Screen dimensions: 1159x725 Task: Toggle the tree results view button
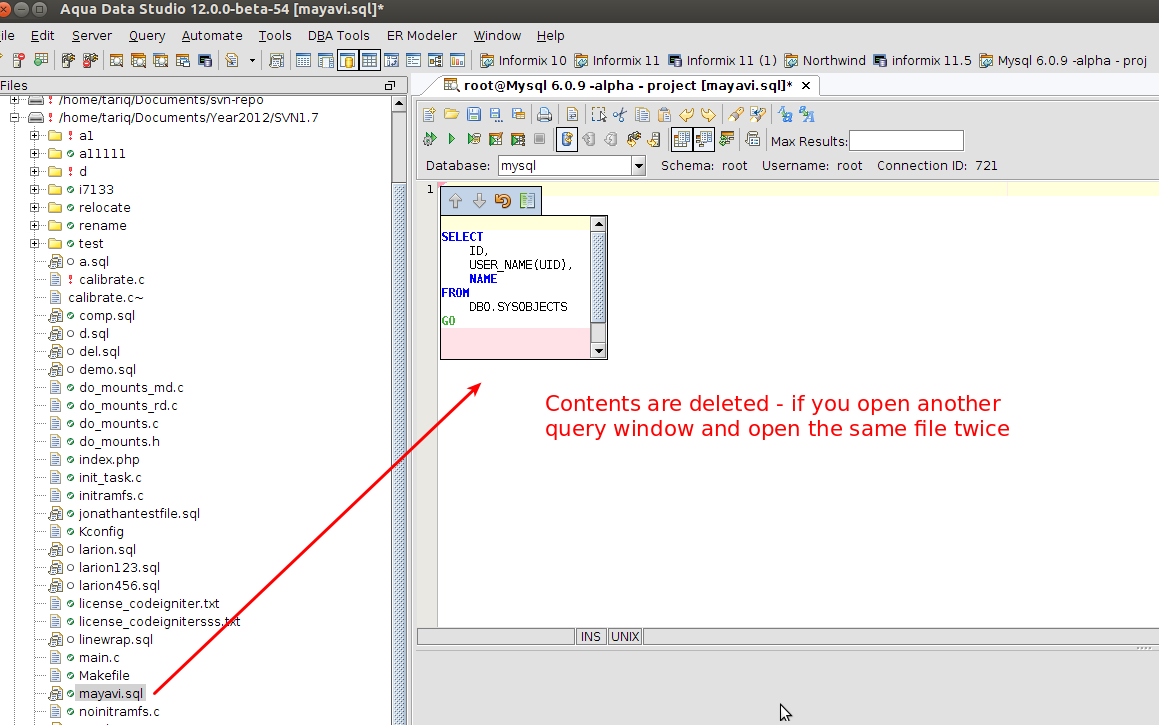click(704, 139)
